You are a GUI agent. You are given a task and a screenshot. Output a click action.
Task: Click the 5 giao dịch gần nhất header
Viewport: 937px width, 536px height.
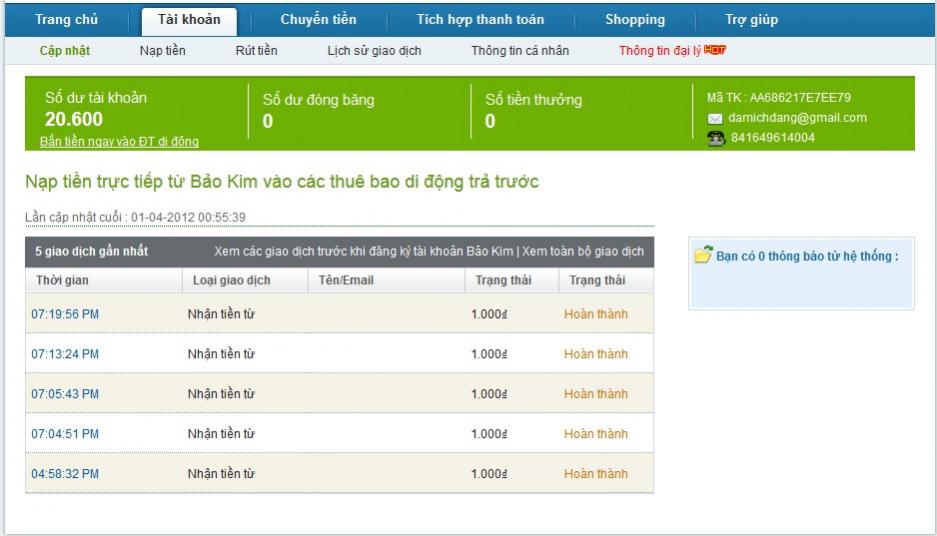coord(91,252)
